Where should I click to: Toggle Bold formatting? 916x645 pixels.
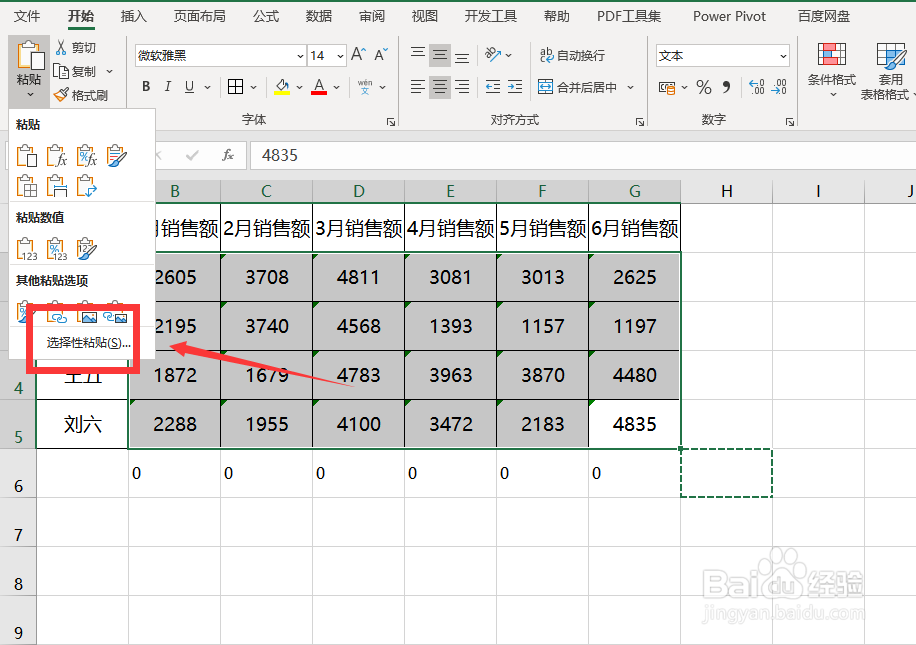[x=146, y=87]
